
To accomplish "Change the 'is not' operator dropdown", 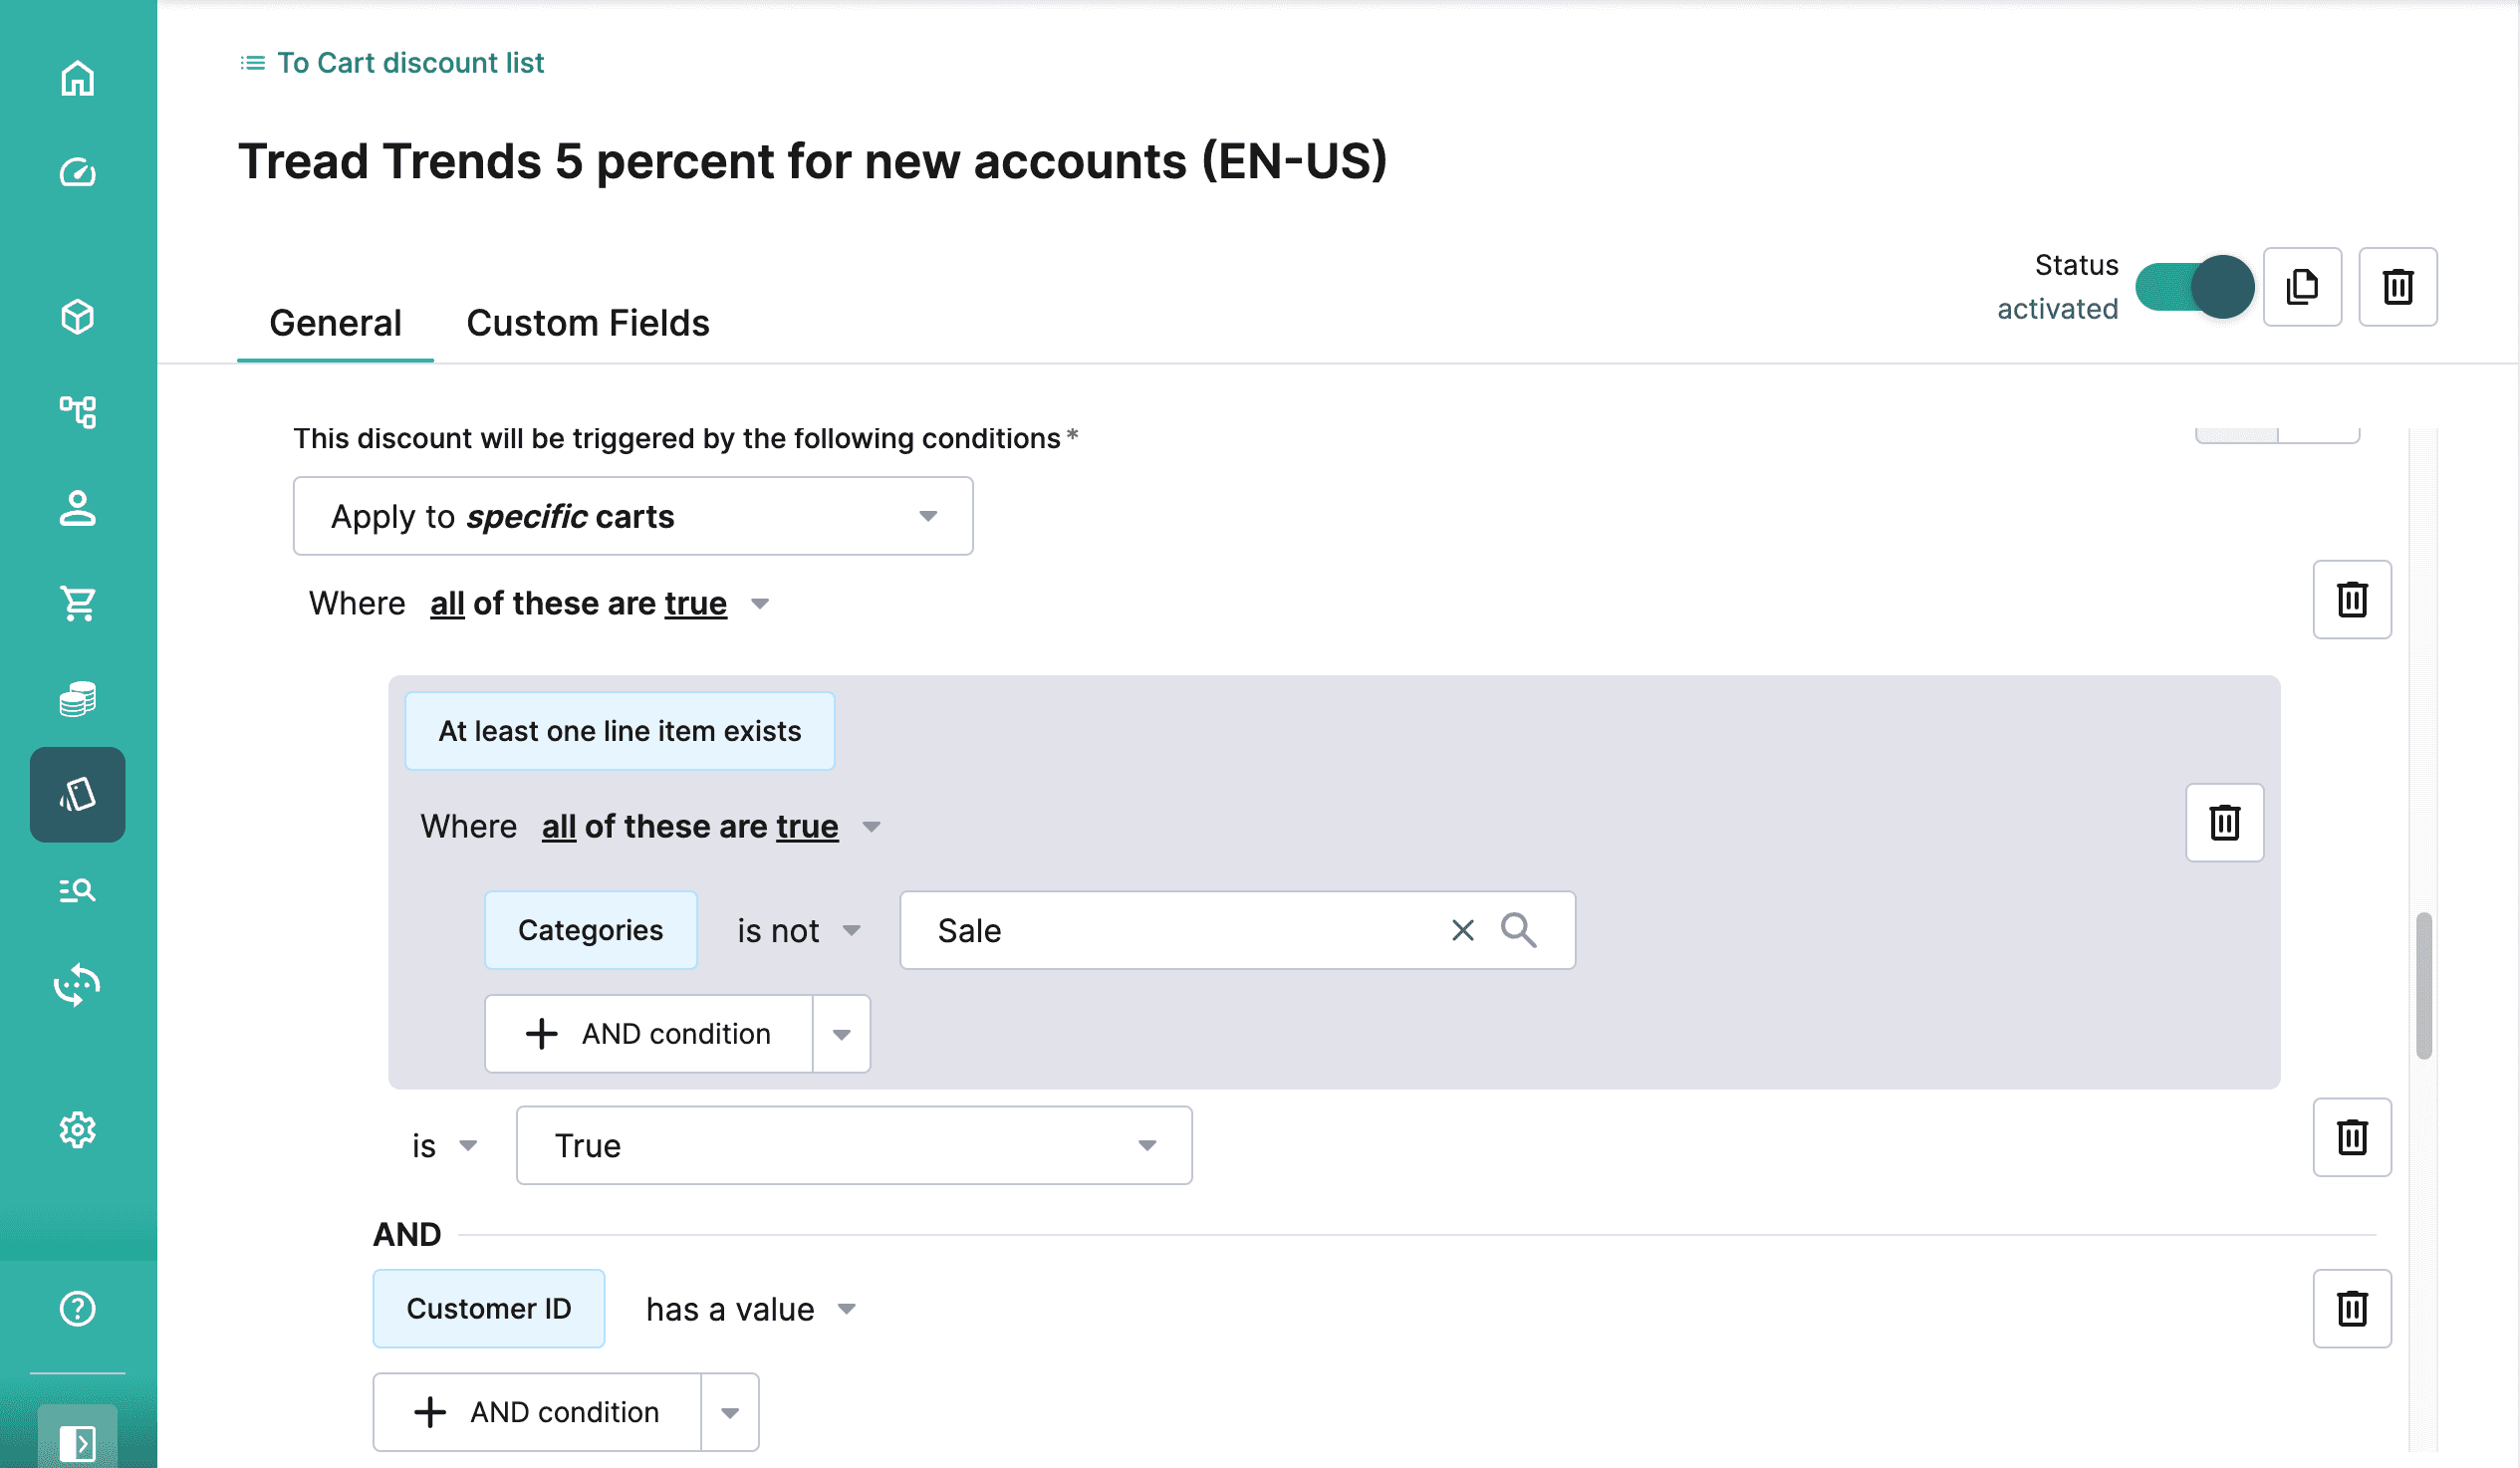I will click(x=797, y=930).
